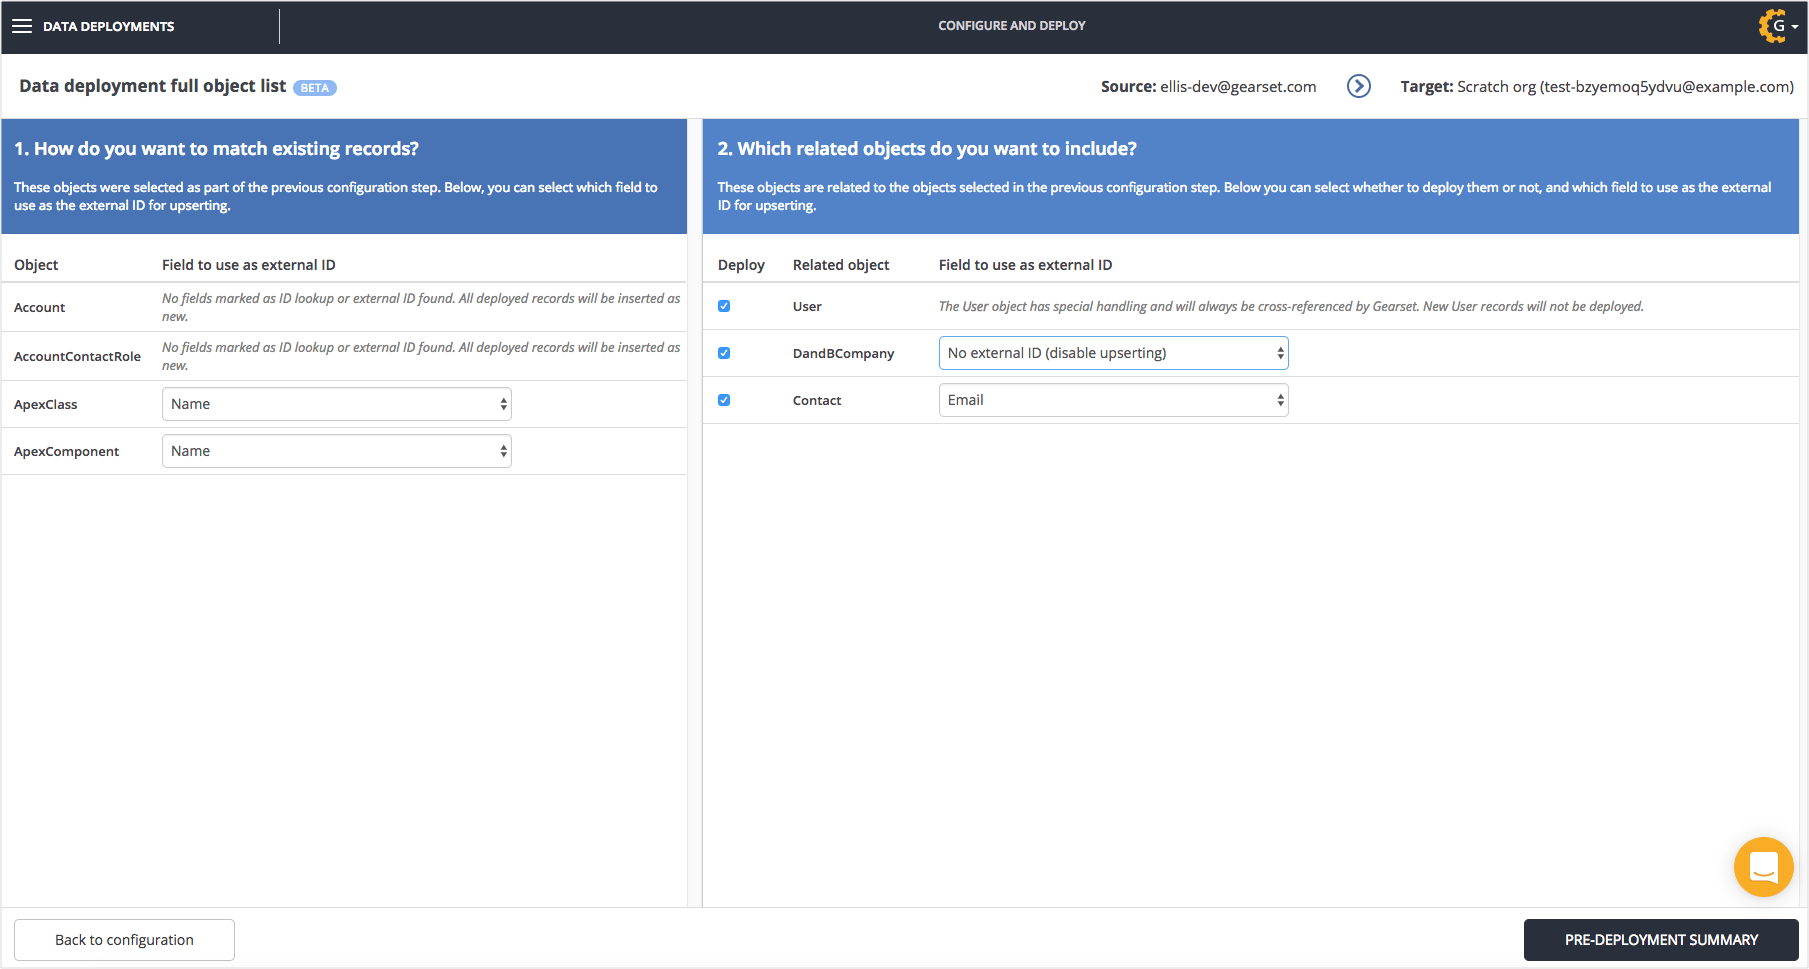This screenshot has width=1809, height=969.
Task: Open the external ID dropdown for ApexComponent
Action: [336, 451]
